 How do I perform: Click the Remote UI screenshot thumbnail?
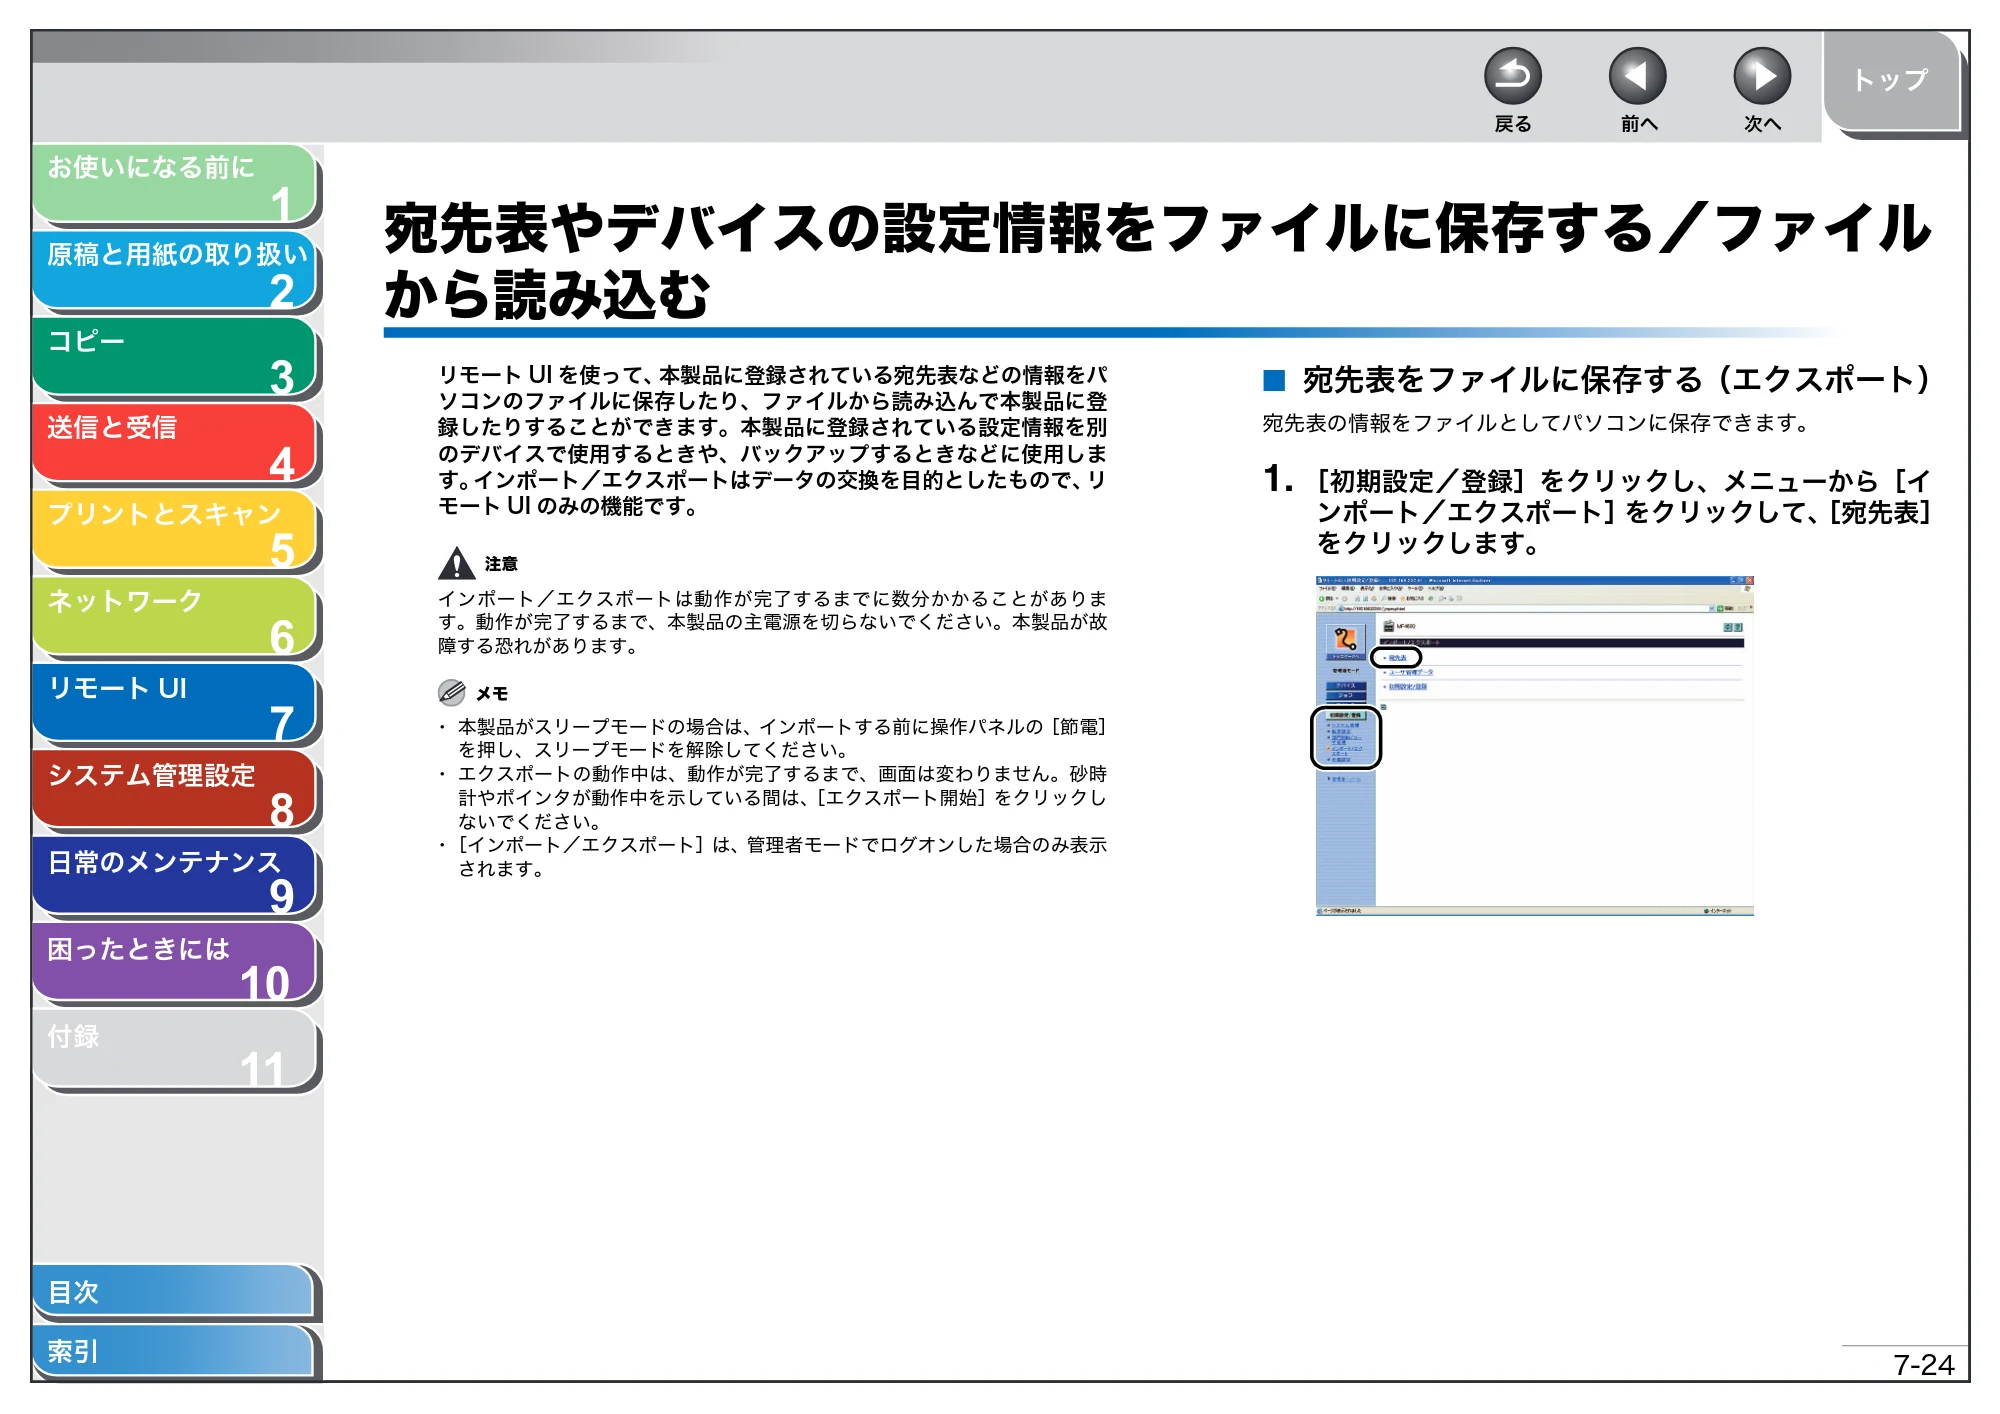1534,746
